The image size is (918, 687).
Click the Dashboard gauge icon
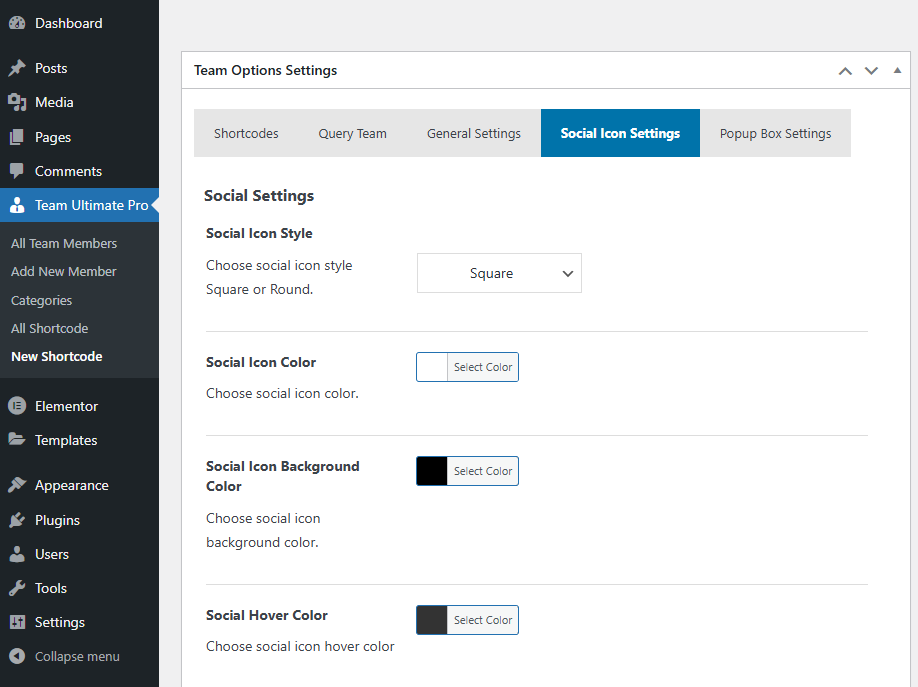(17, 23)
